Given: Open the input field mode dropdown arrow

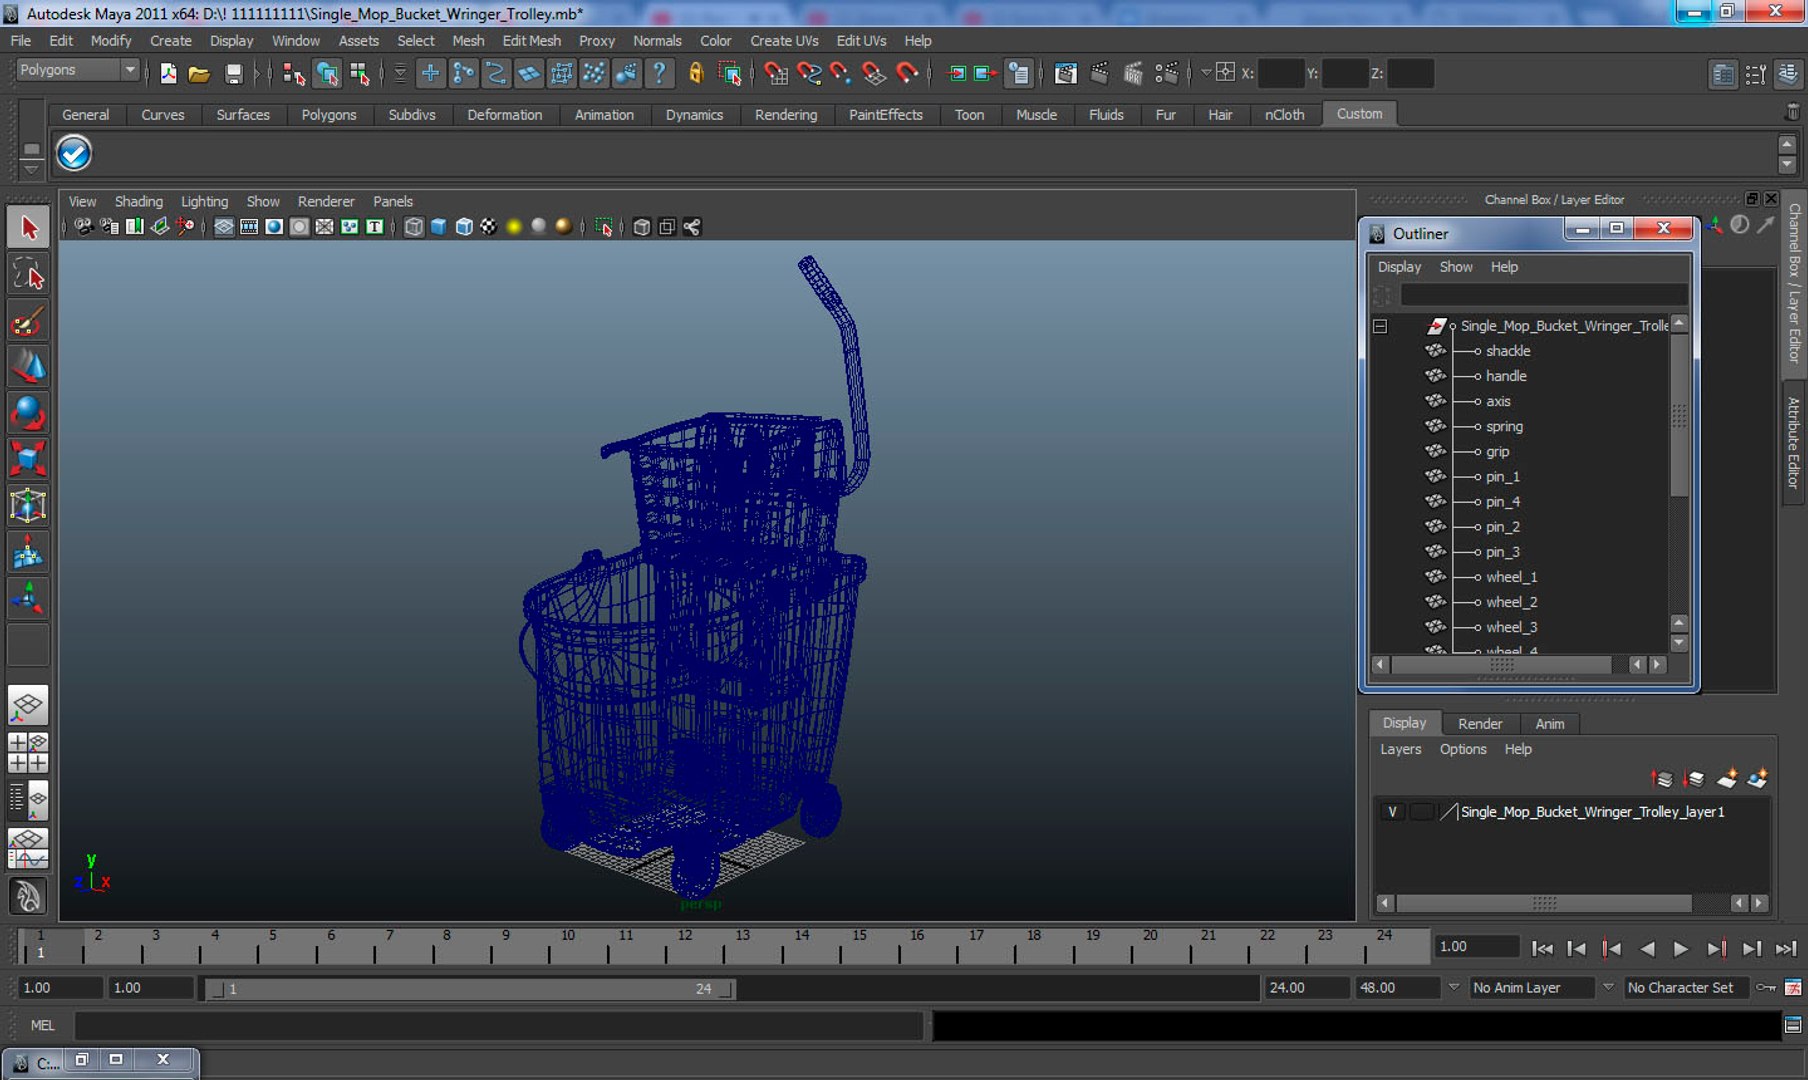Looking at the screenshot, I should click(1206, 73).
